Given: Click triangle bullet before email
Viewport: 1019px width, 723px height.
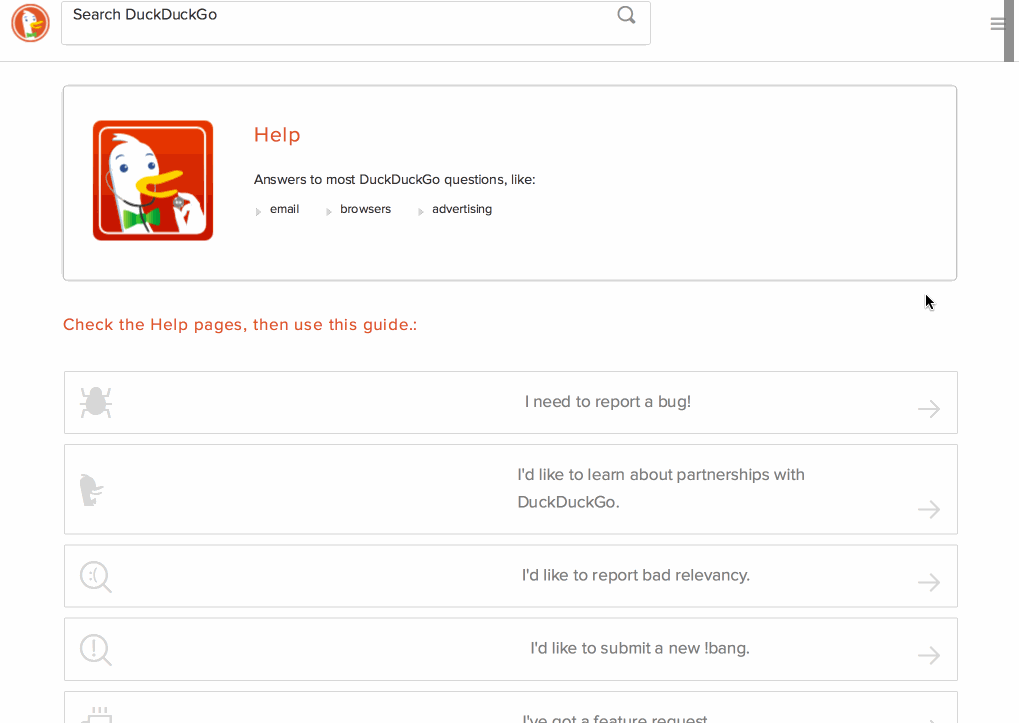Looking at the screenshot, I should pos(258,211).
